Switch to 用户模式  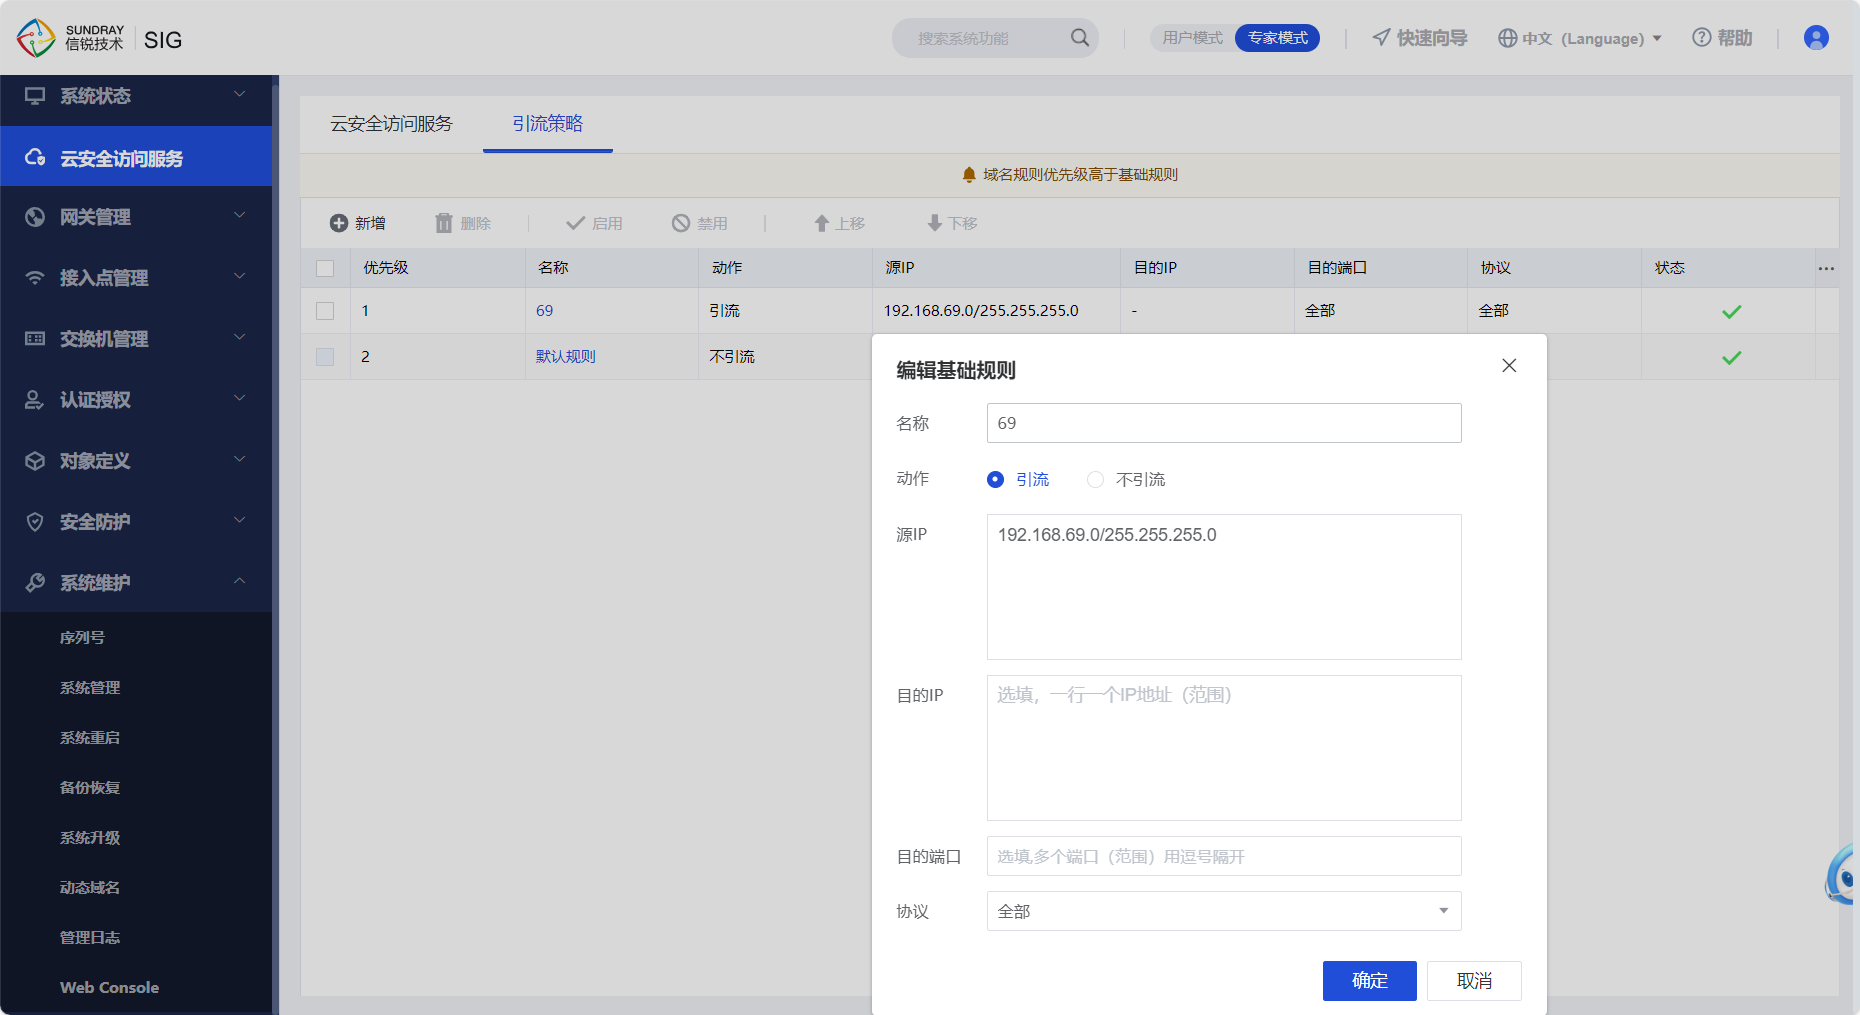tap(1192, 38)
